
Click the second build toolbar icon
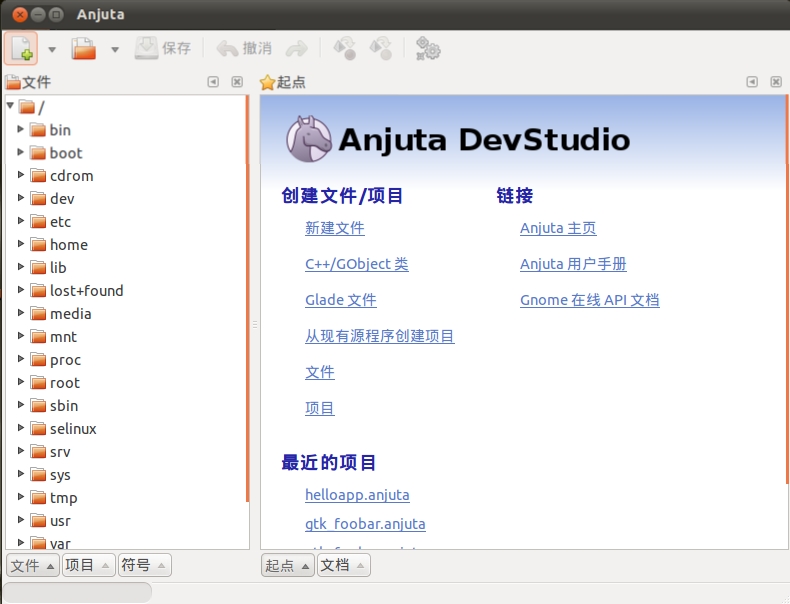pyautogui.click(x=381, y=48)
